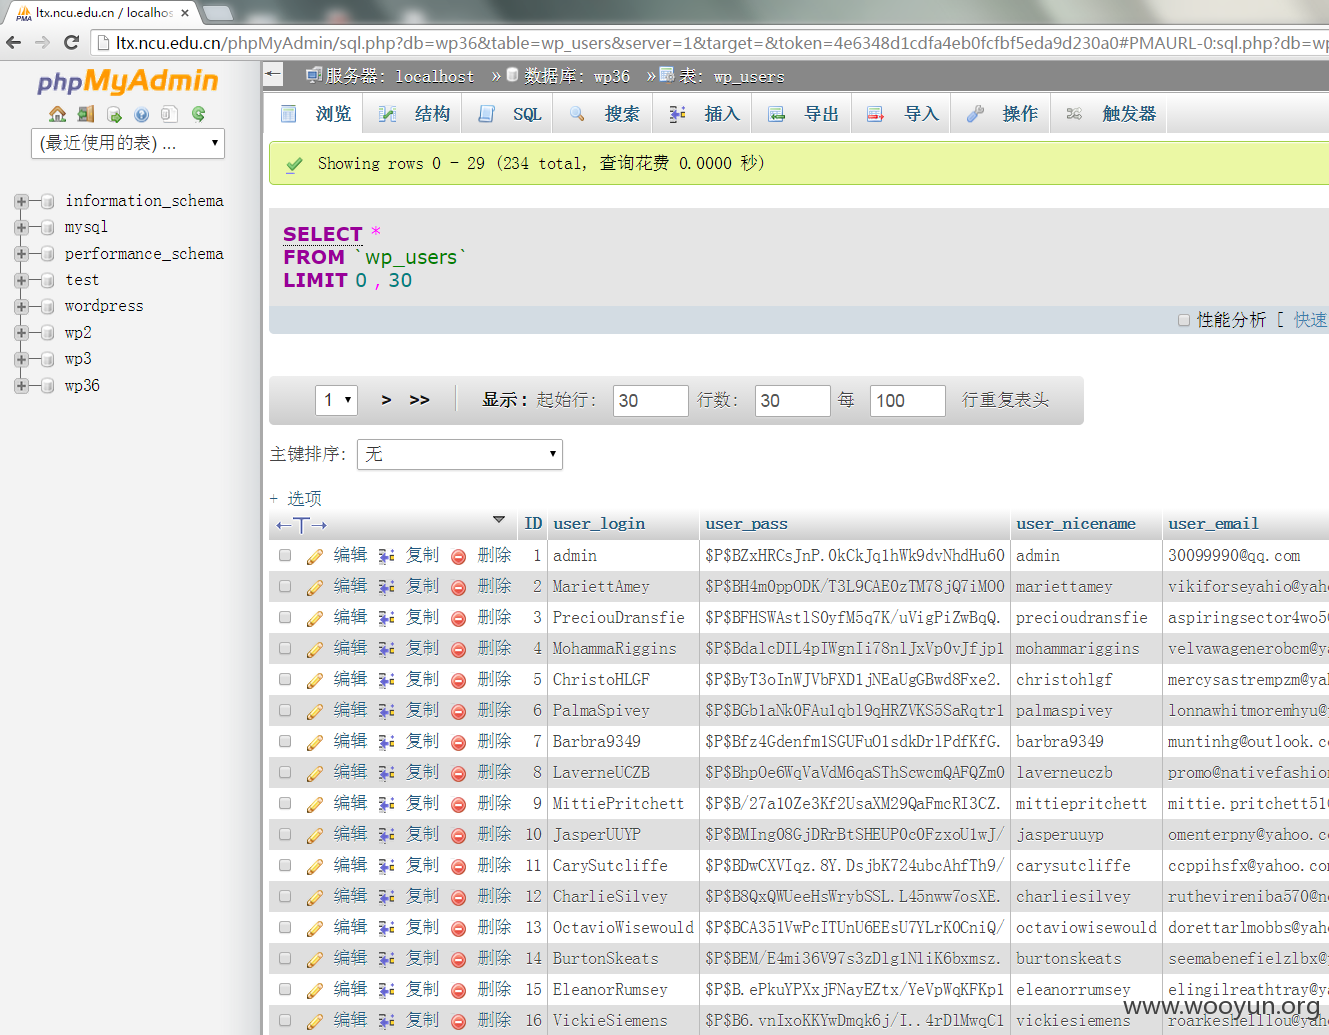Image resolution: width=1329 pixels, height=1035 pixels.
Task: Switch to the 导入 import tab
Action: coord(903,114)
